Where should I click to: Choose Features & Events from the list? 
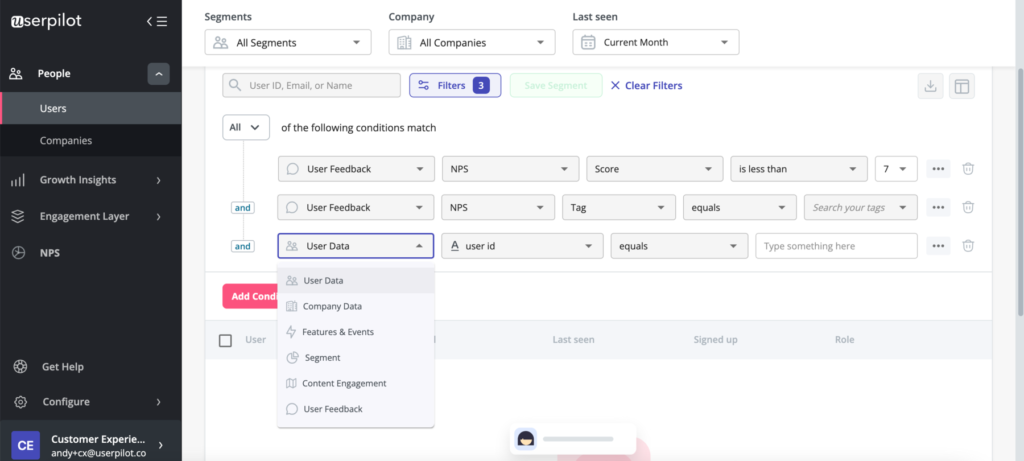point(337,332)
